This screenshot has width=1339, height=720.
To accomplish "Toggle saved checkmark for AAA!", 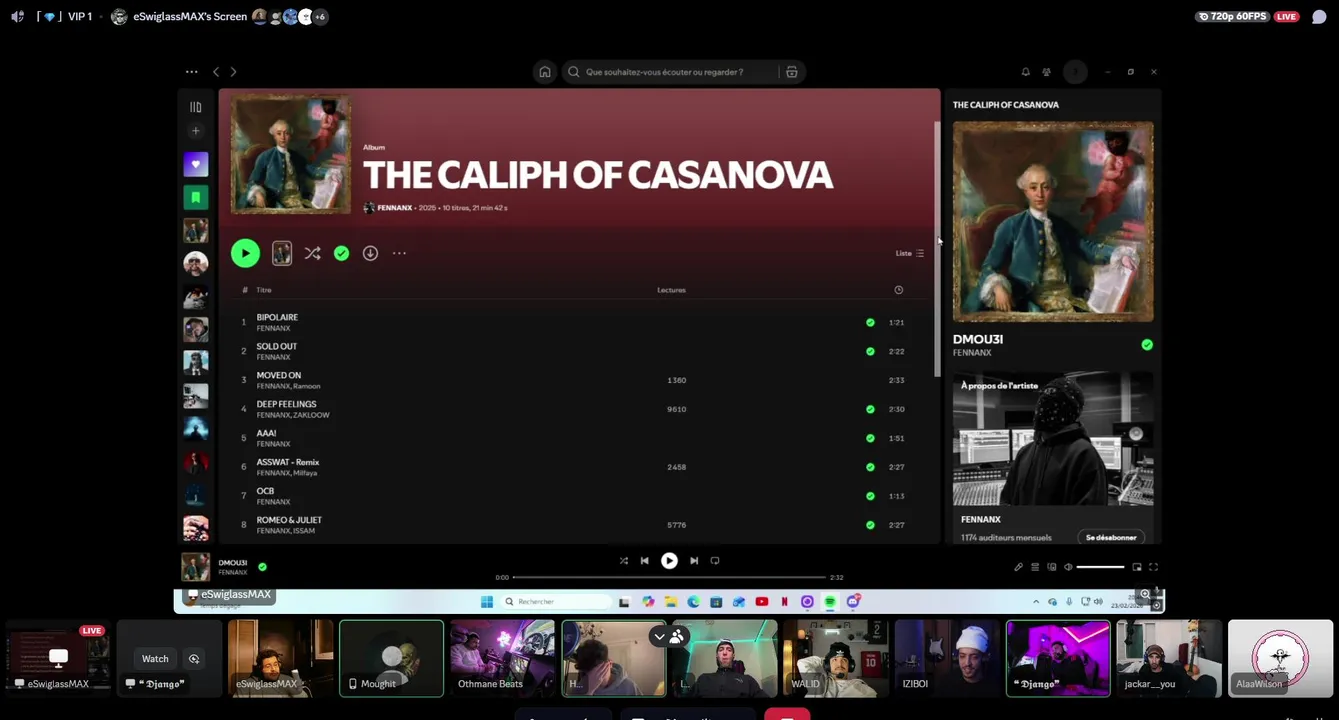I will (870, 438).
